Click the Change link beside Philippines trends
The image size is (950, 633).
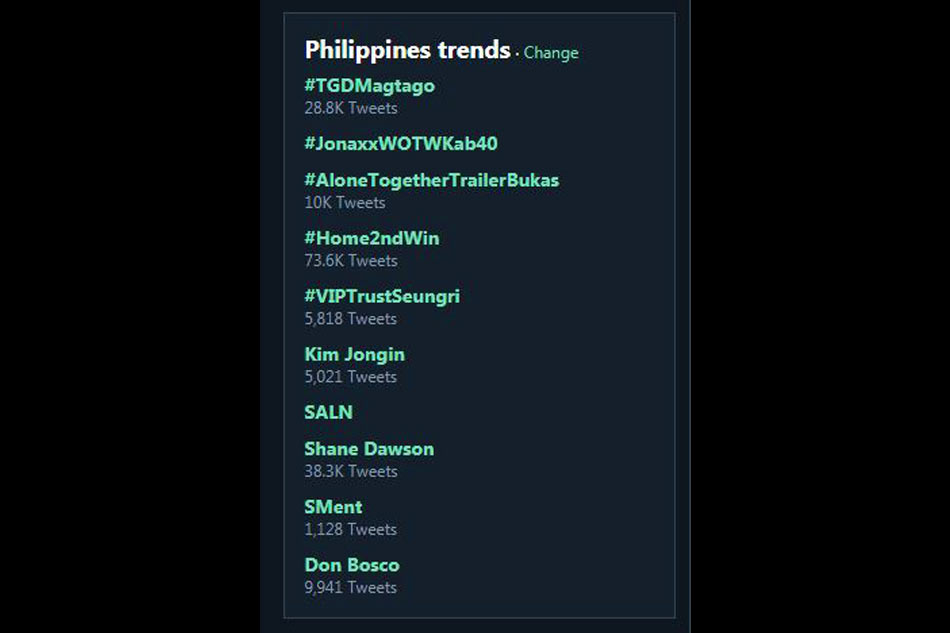[x=551, y=53]
